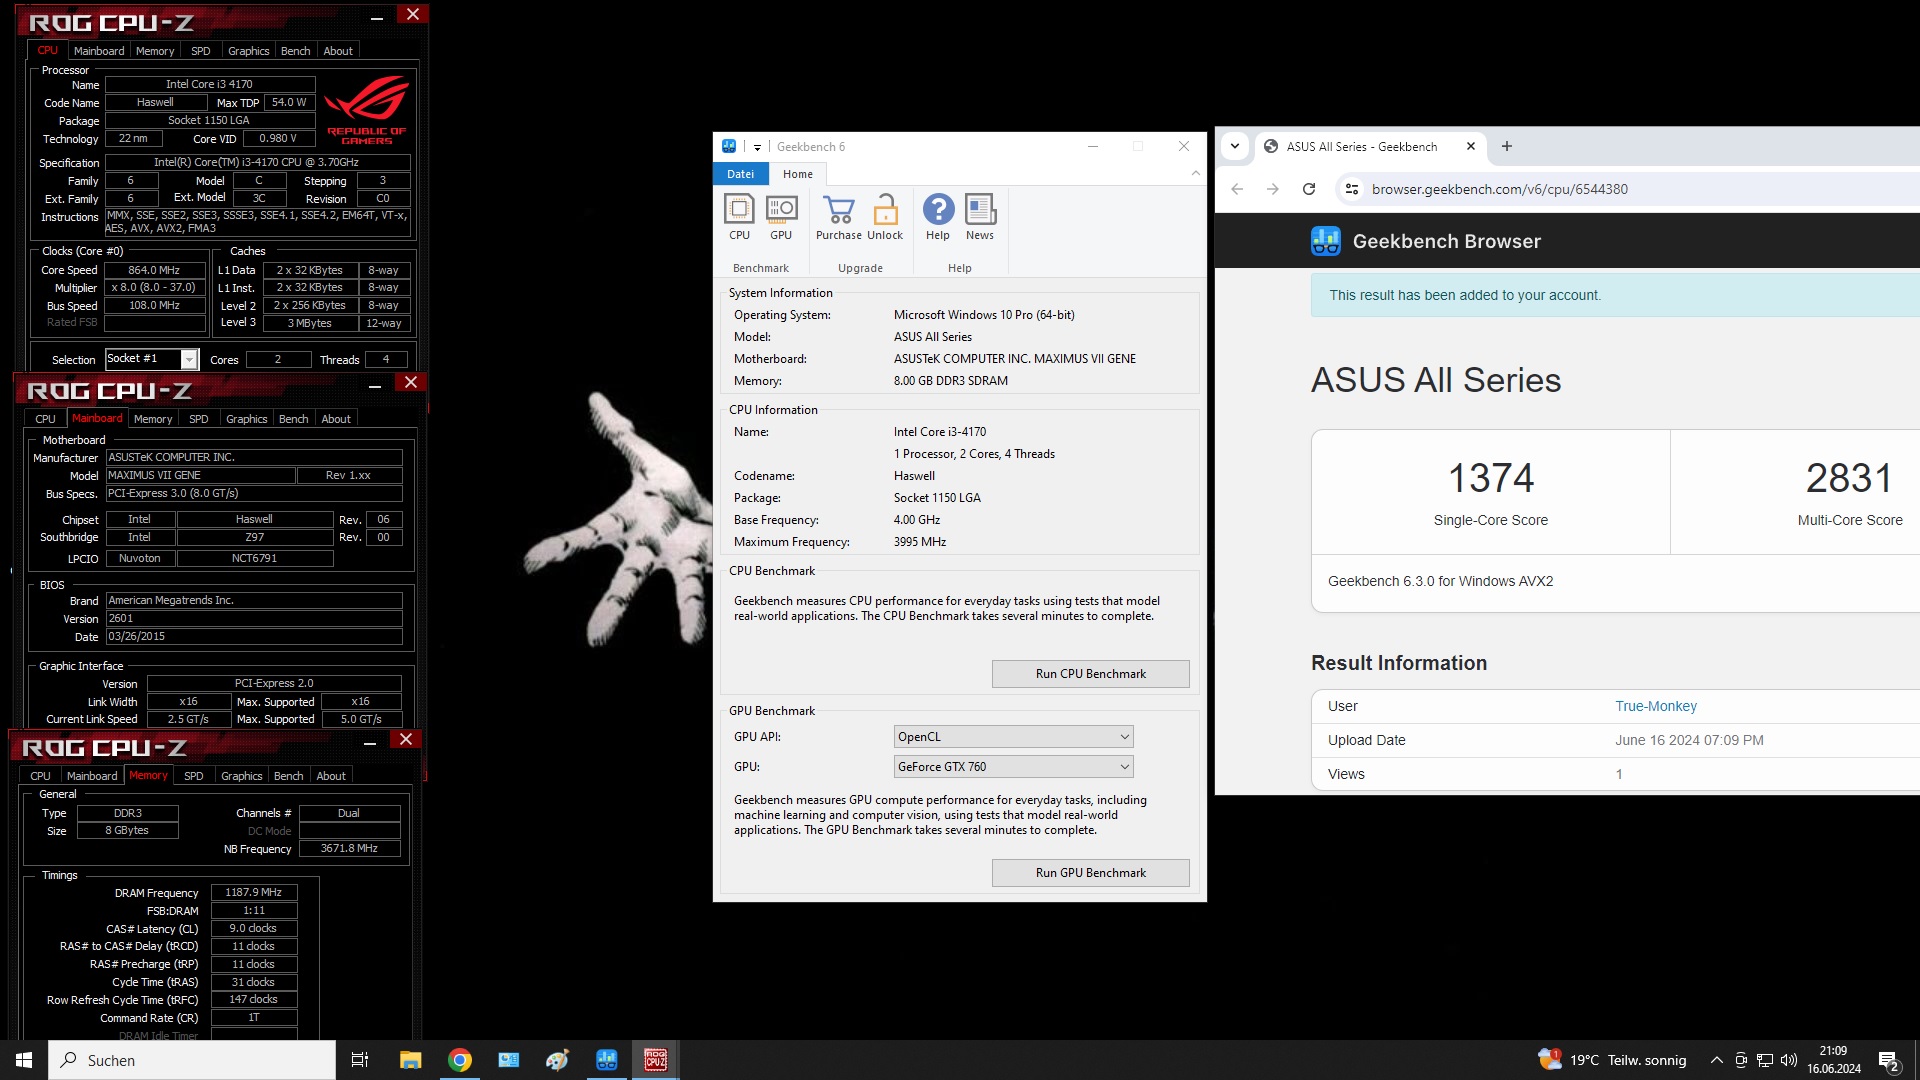1920x1080 pixels.
Task: Click the browser address bar URL
Action: pyautogui.click(x=1499, y=189)
